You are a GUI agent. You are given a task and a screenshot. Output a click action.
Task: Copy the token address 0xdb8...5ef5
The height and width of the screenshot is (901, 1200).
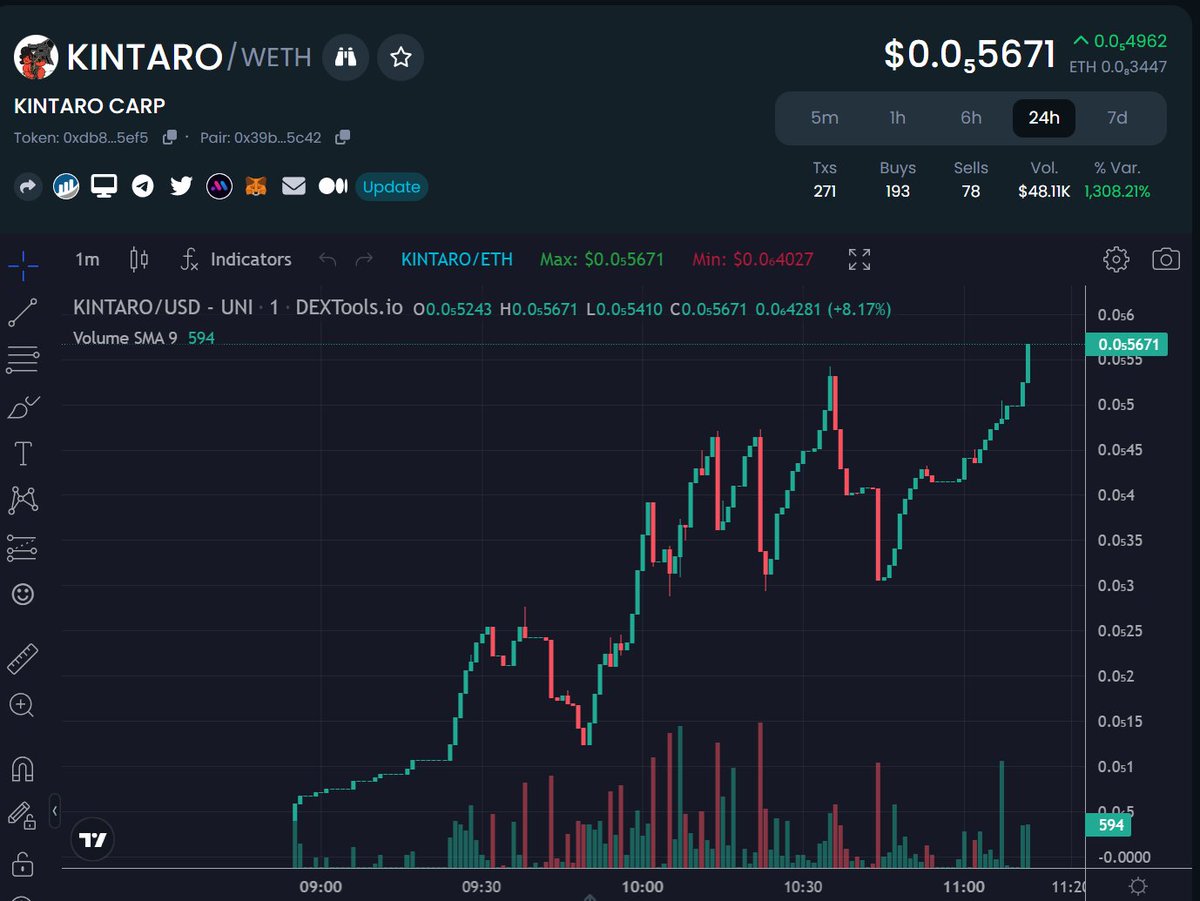(x=170, y=137)
